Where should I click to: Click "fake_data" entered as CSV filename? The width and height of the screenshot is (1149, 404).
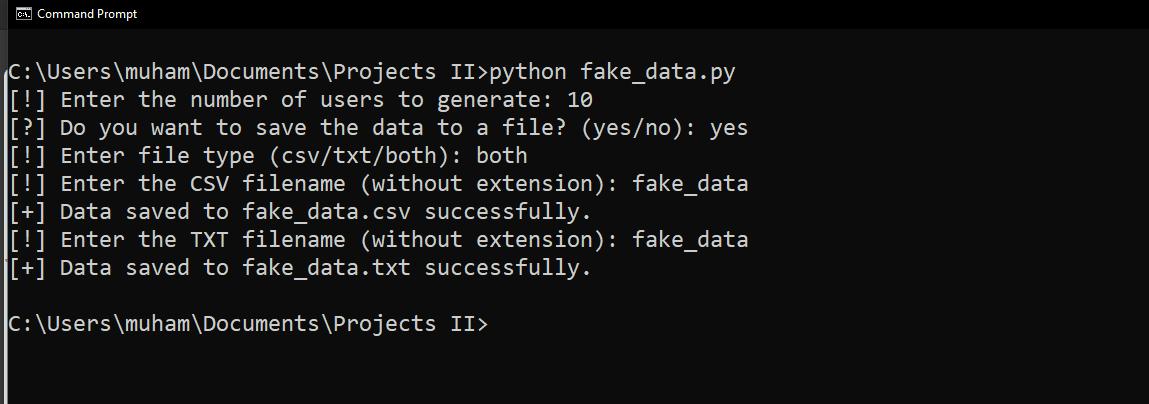point(690,184)
